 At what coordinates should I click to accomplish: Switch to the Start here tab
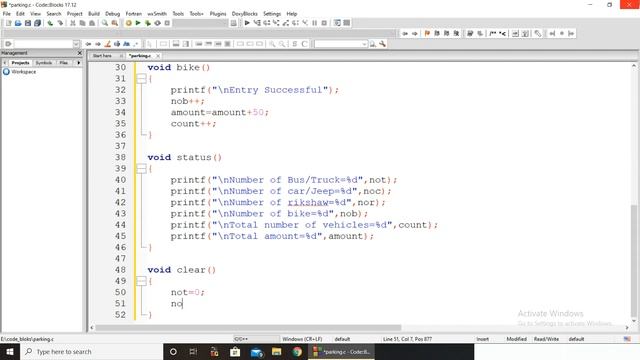pyautogui.click(x=102, y=56)
